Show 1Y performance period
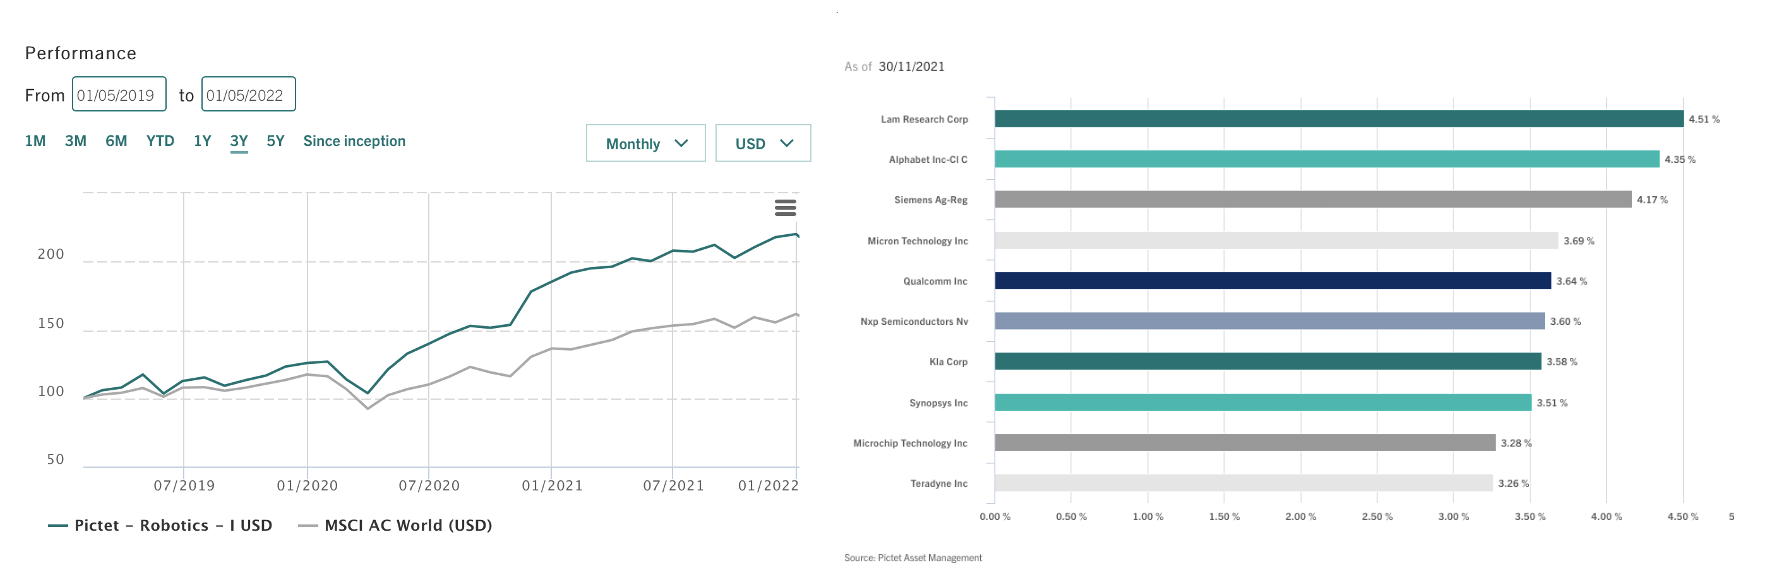Viewport: 1770px width, 576px height. click(x=202, y=141)
